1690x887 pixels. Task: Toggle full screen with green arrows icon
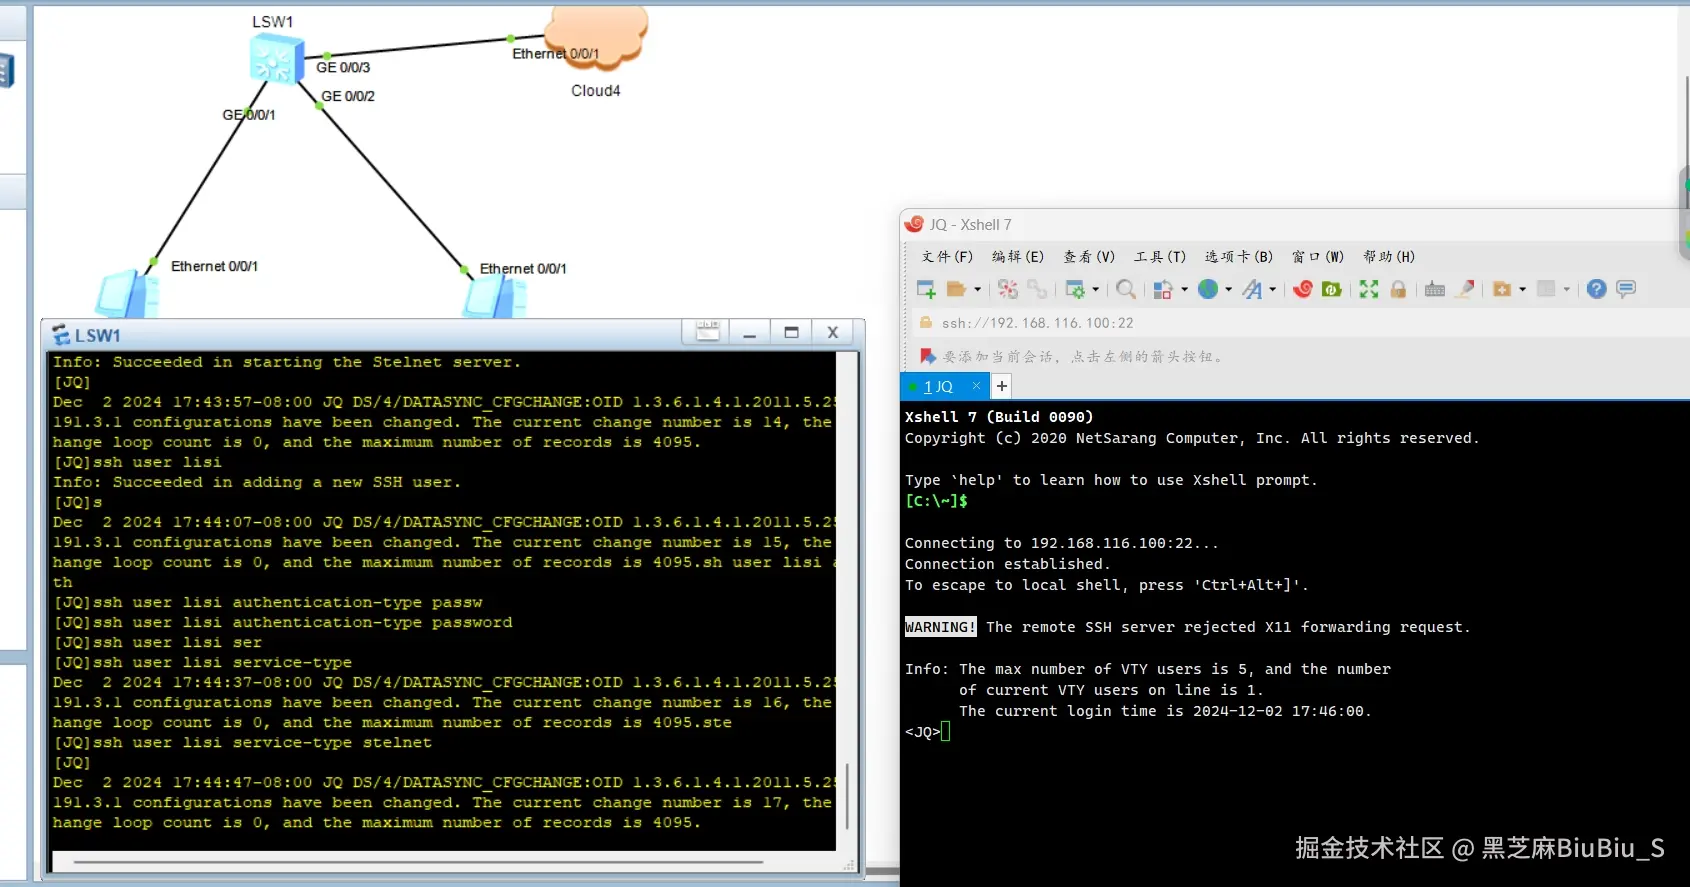coord(1369,289)
